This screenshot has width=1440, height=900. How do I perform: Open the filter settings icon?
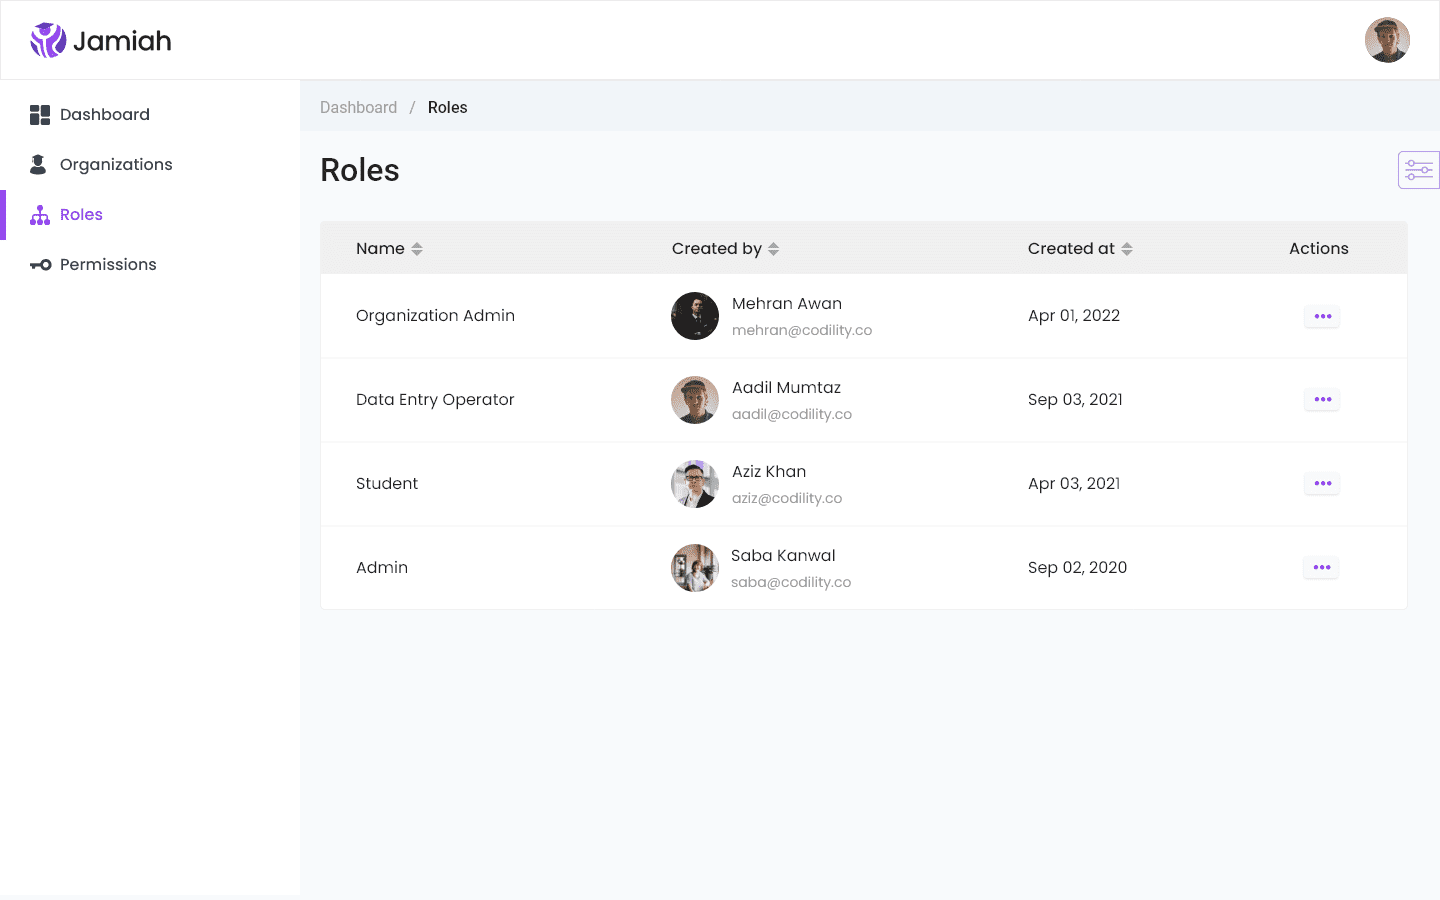pos(1418,170)
